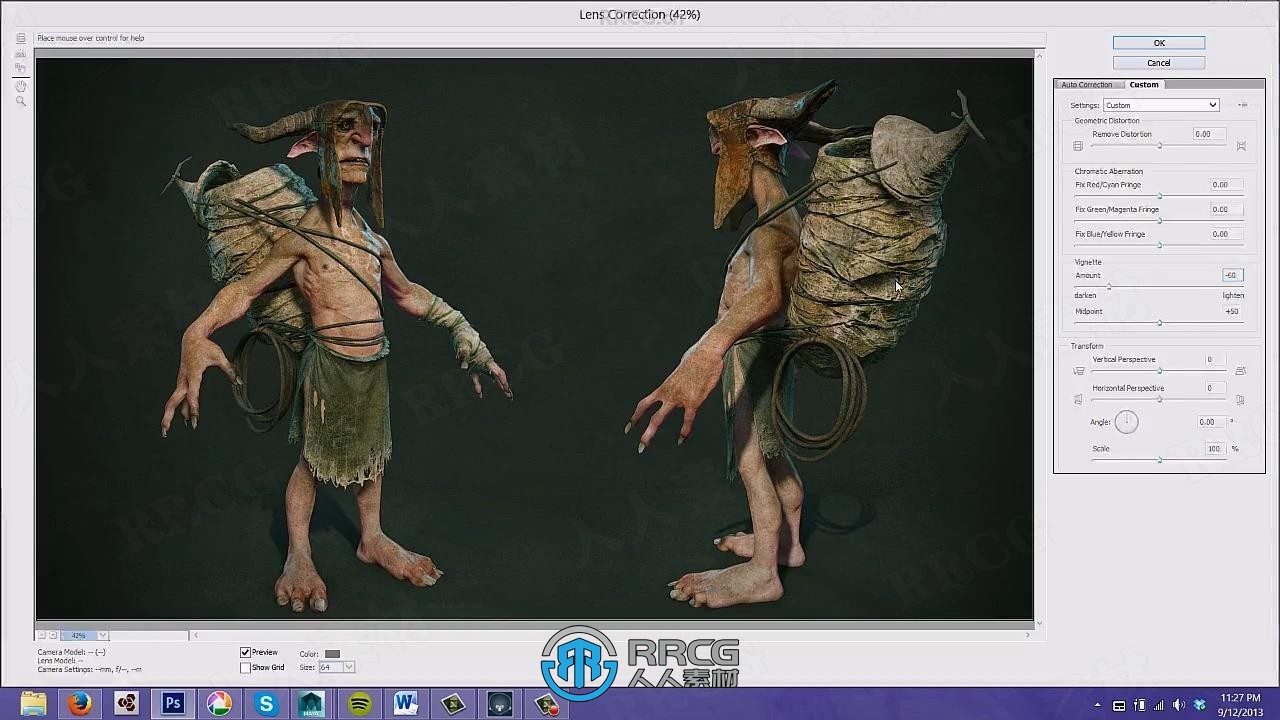Click the Fix Blue/Yellow Fringe slider
The height and width of the screenshot is (720, 1280).
1159,245
